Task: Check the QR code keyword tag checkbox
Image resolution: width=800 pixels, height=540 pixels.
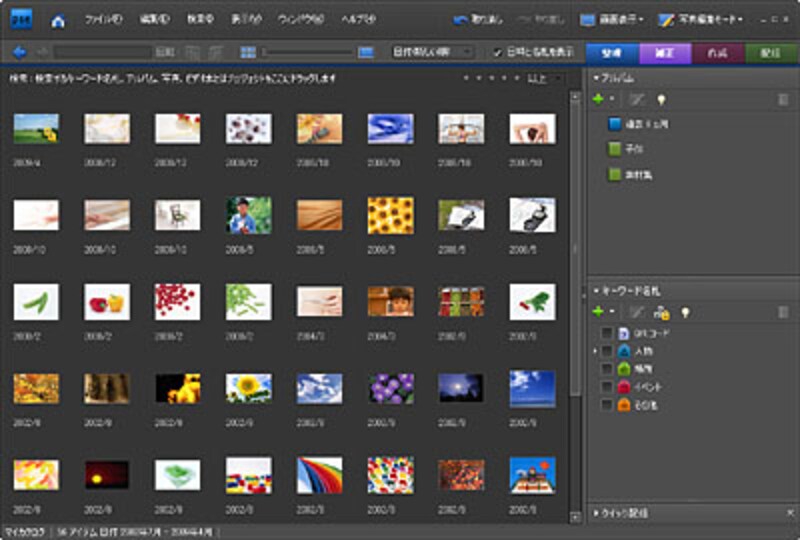Action: point(606,333)
